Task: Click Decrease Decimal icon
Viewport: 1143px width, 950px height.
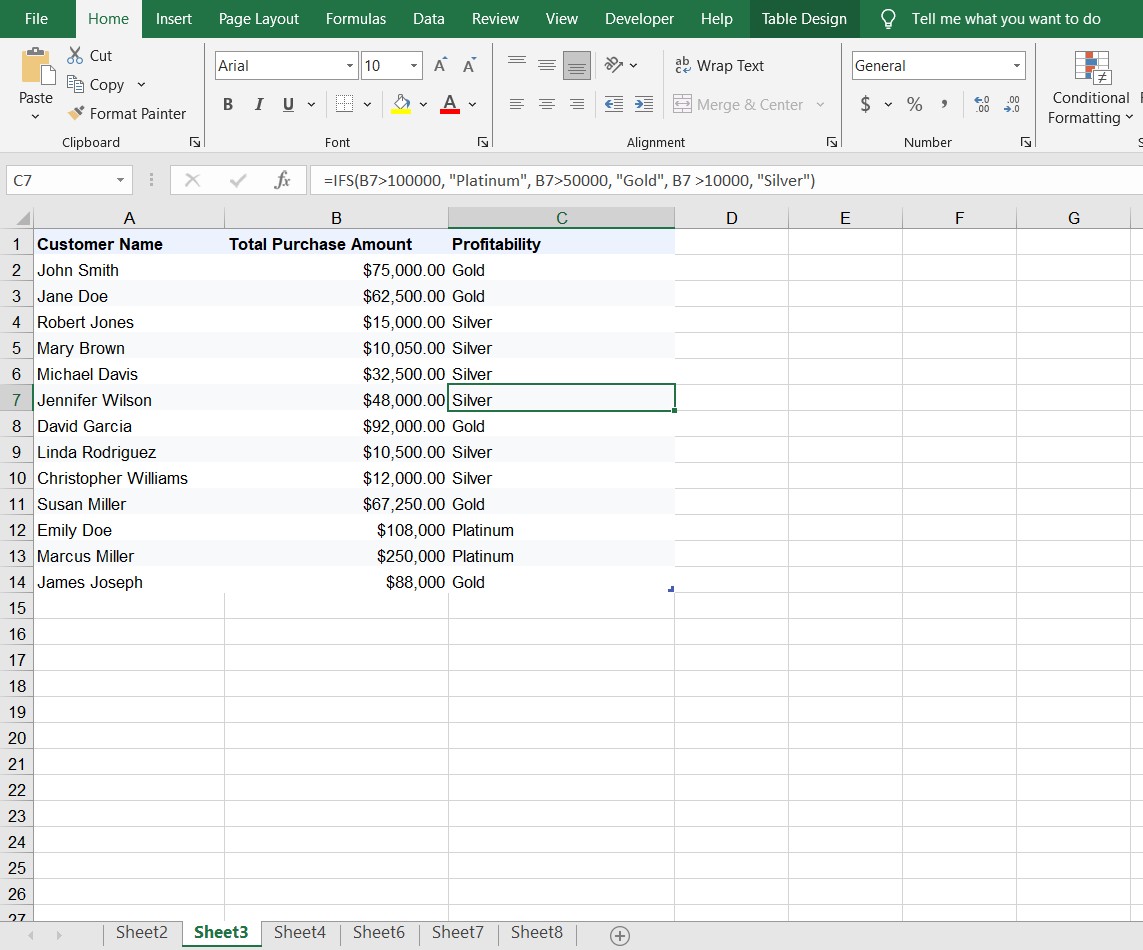Action: [1012, 104]
